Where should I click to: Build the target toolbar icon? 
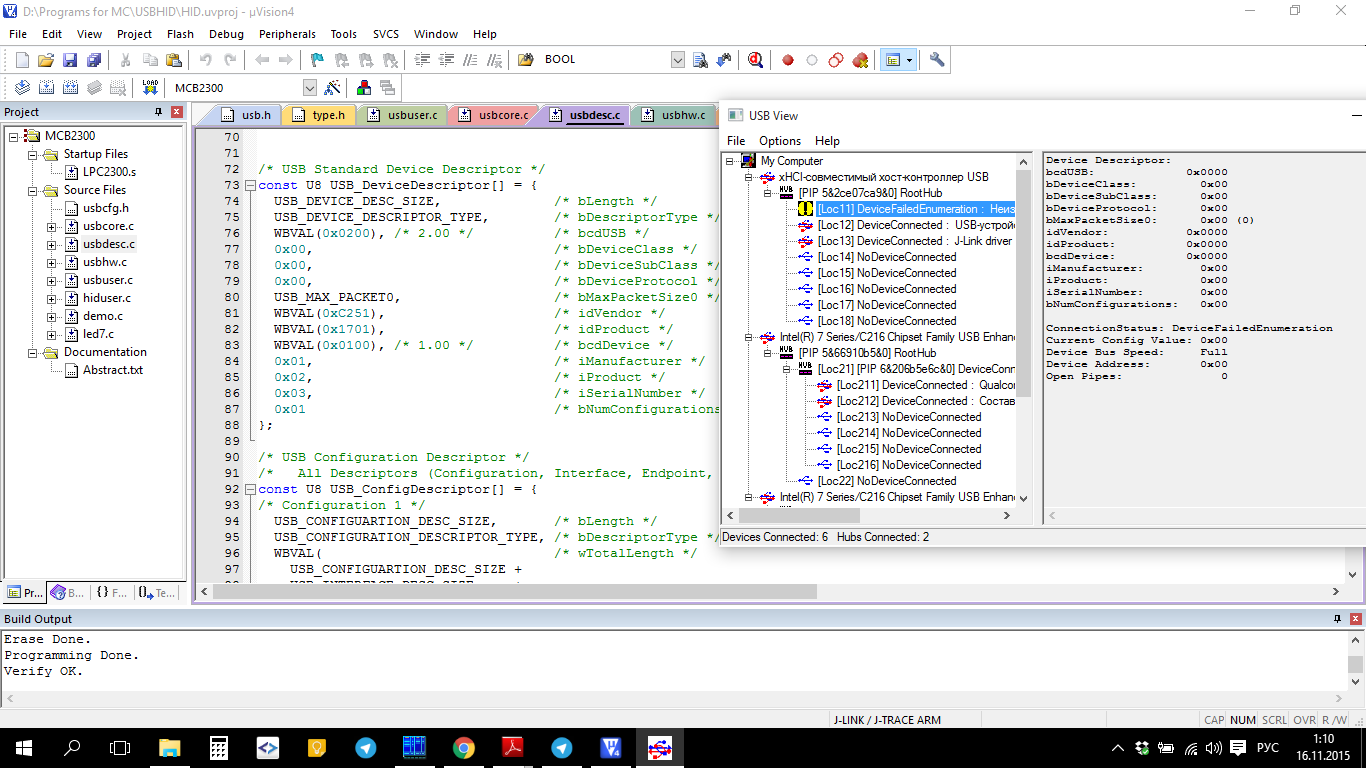pyautogui.click(x=46, y=88)
